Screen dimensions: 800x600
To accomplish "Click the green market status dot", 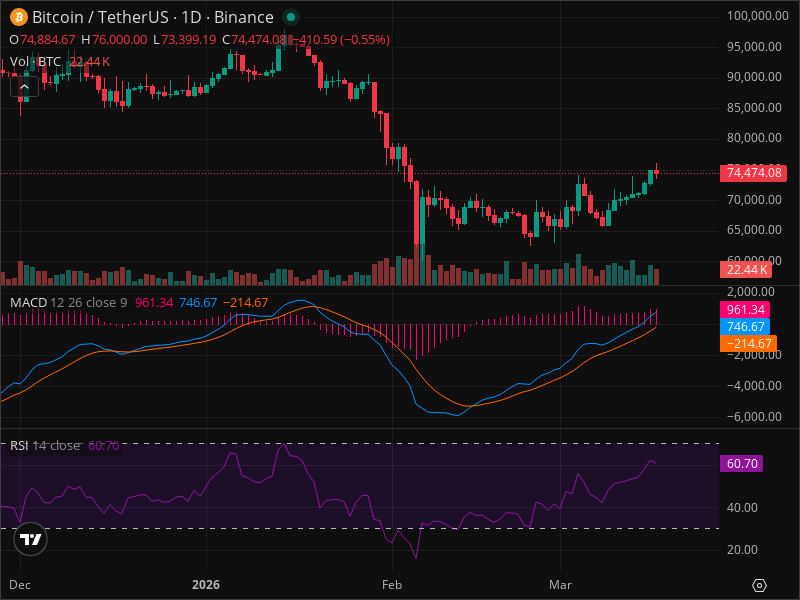I will 291,17.
